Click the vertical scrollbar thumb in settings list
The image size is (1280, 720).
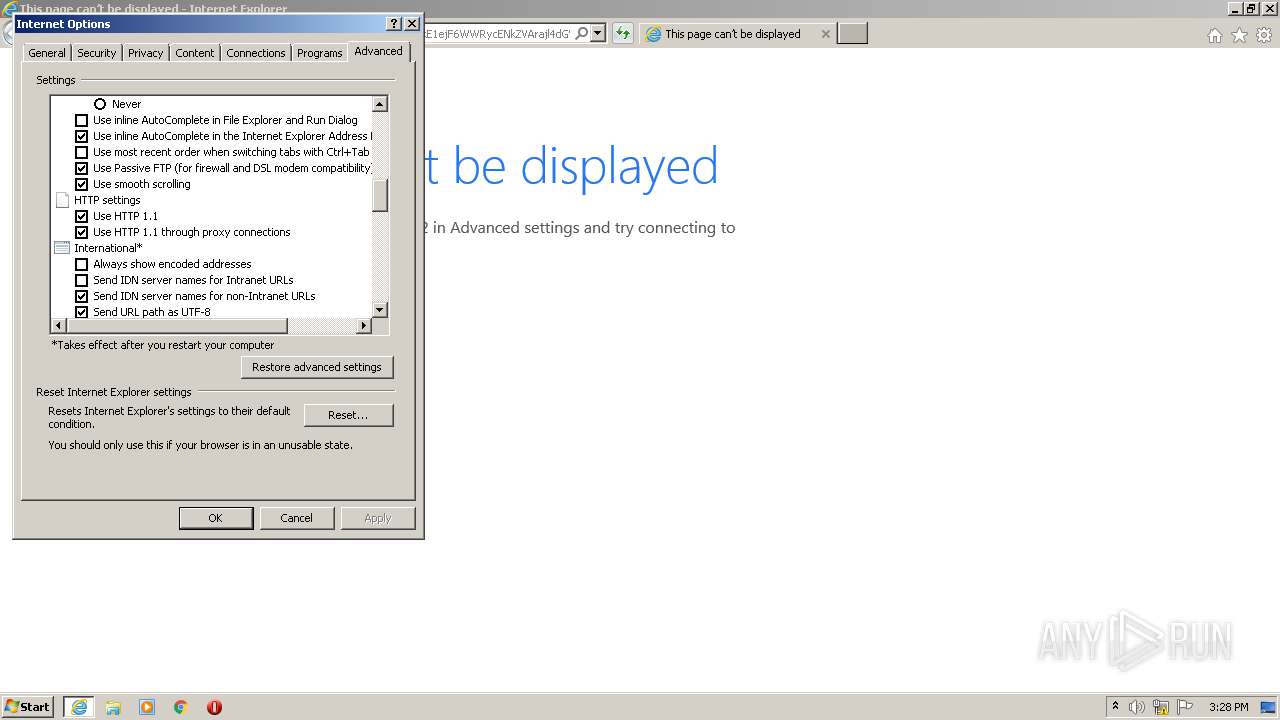click(380, 196)
